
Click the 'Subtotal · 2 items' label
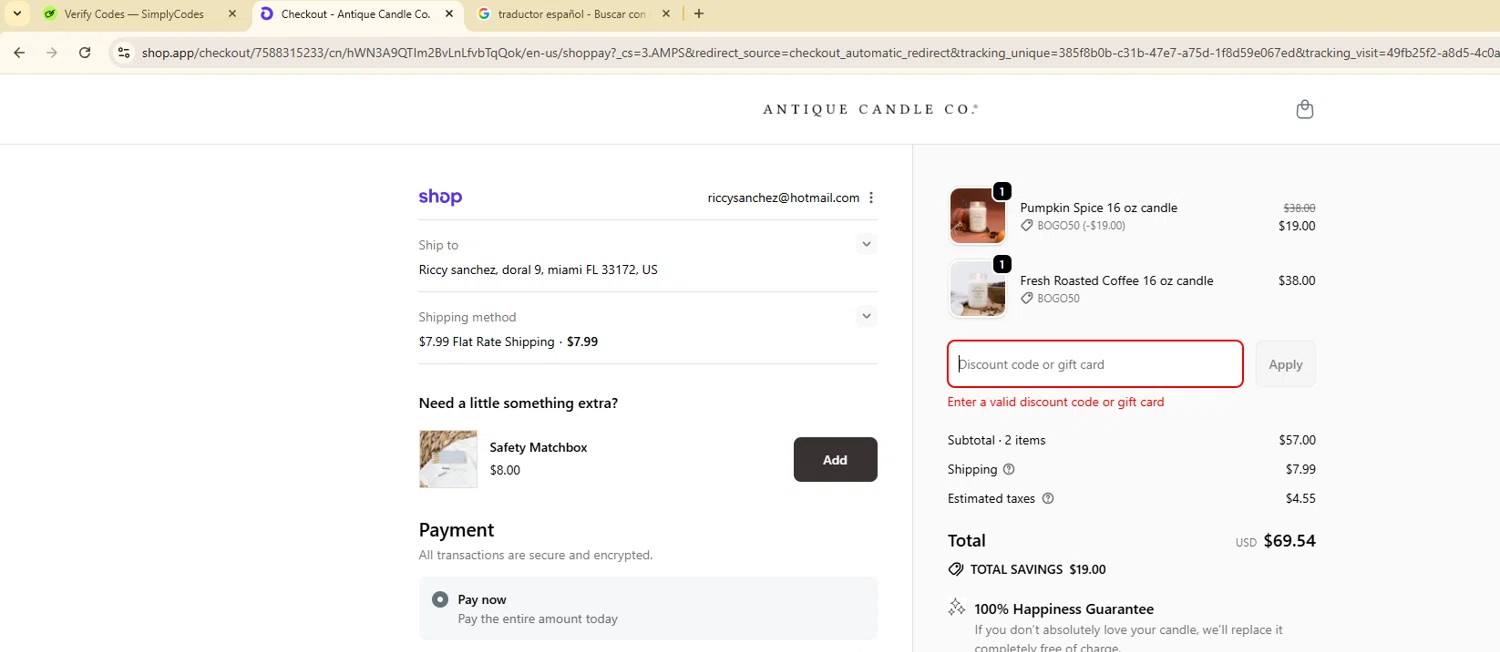996,440
